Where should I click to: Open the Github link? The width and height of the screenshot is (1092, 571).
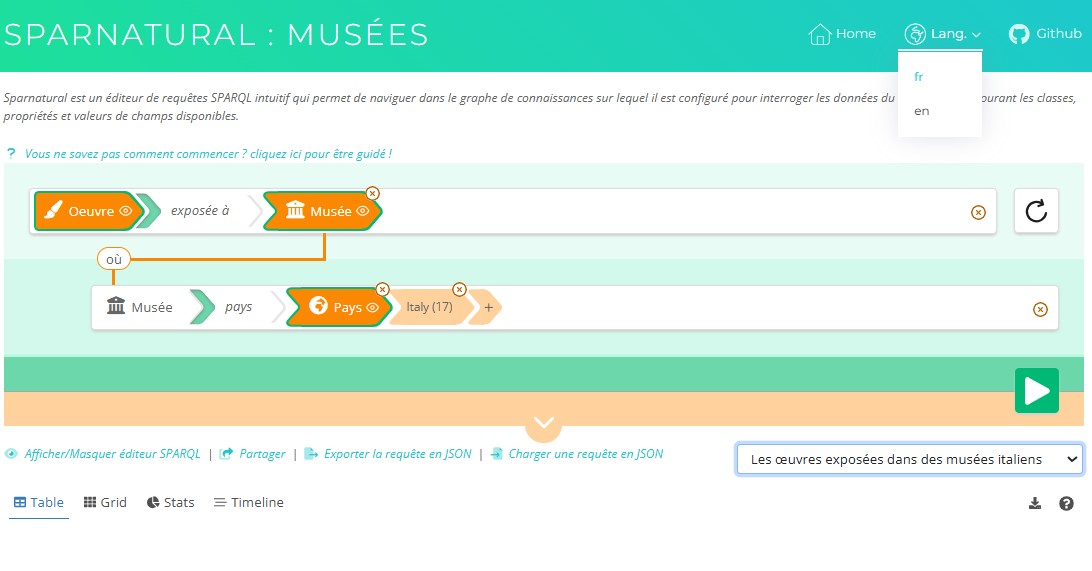[1045, 33]
